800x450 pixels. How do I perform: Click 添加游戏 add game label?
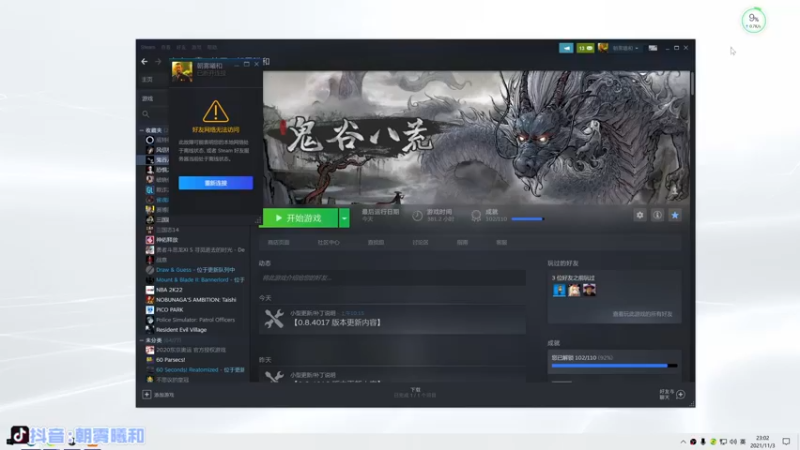point(164,395)
